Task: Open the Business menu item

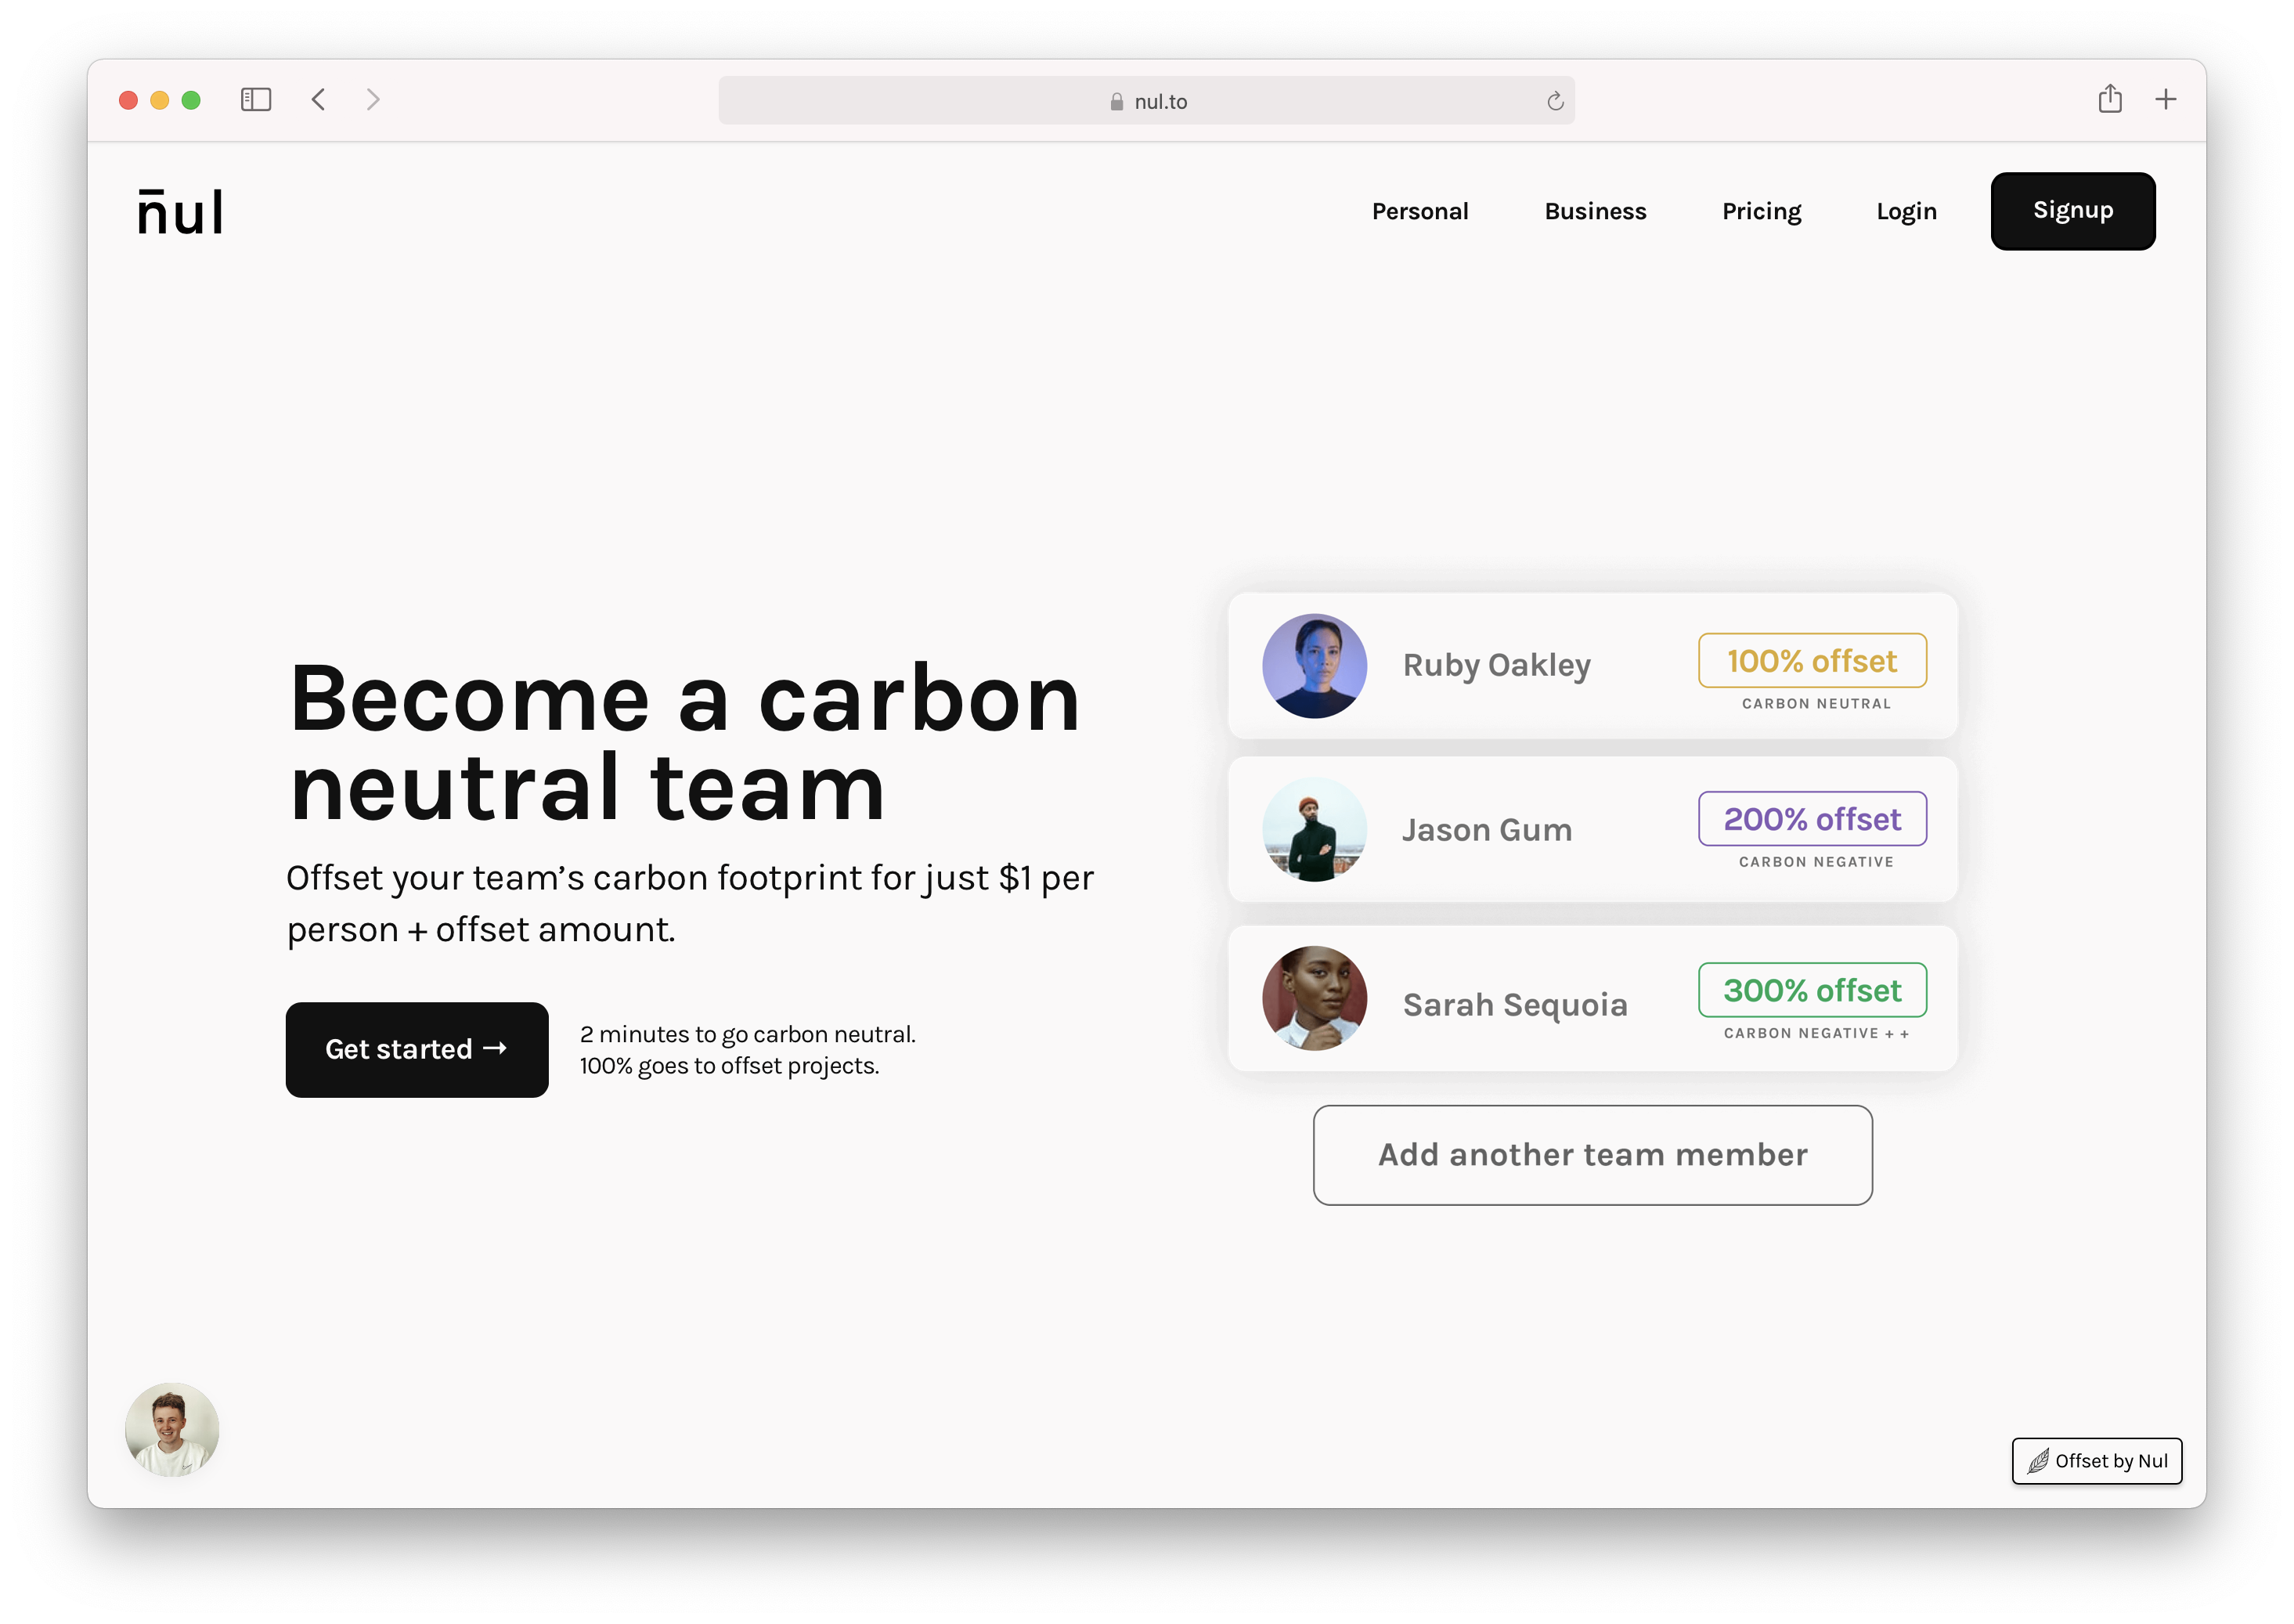Action: point(1594,211)
